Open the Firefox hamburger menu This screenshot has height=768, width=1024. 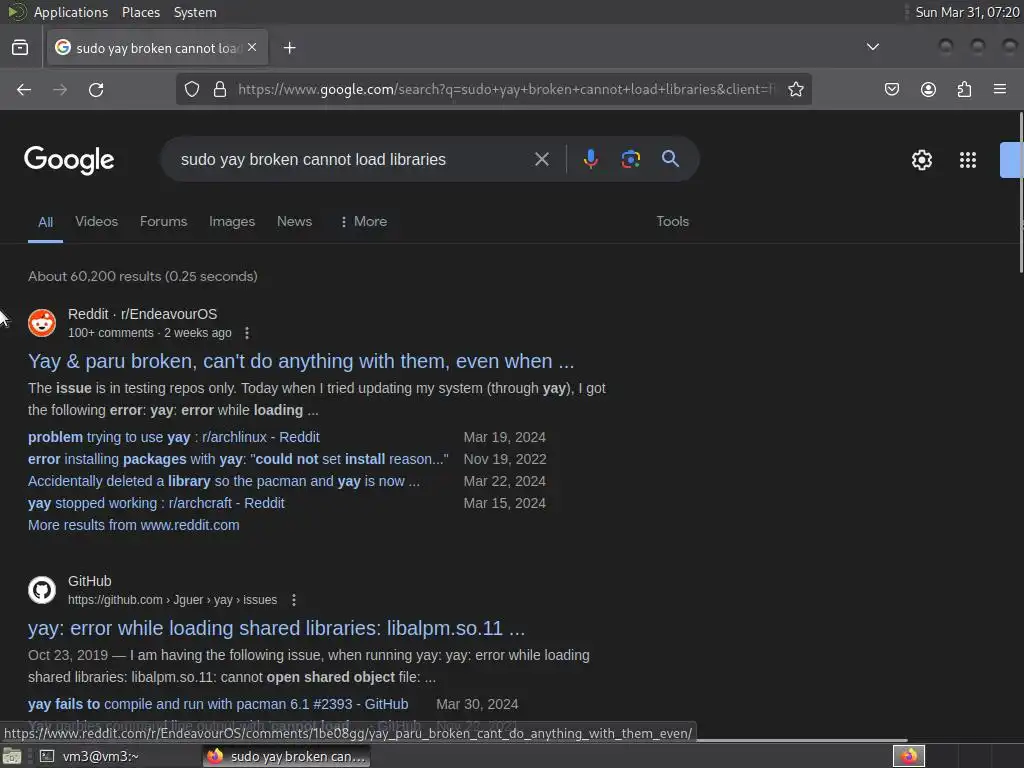[x=999, y=89]
